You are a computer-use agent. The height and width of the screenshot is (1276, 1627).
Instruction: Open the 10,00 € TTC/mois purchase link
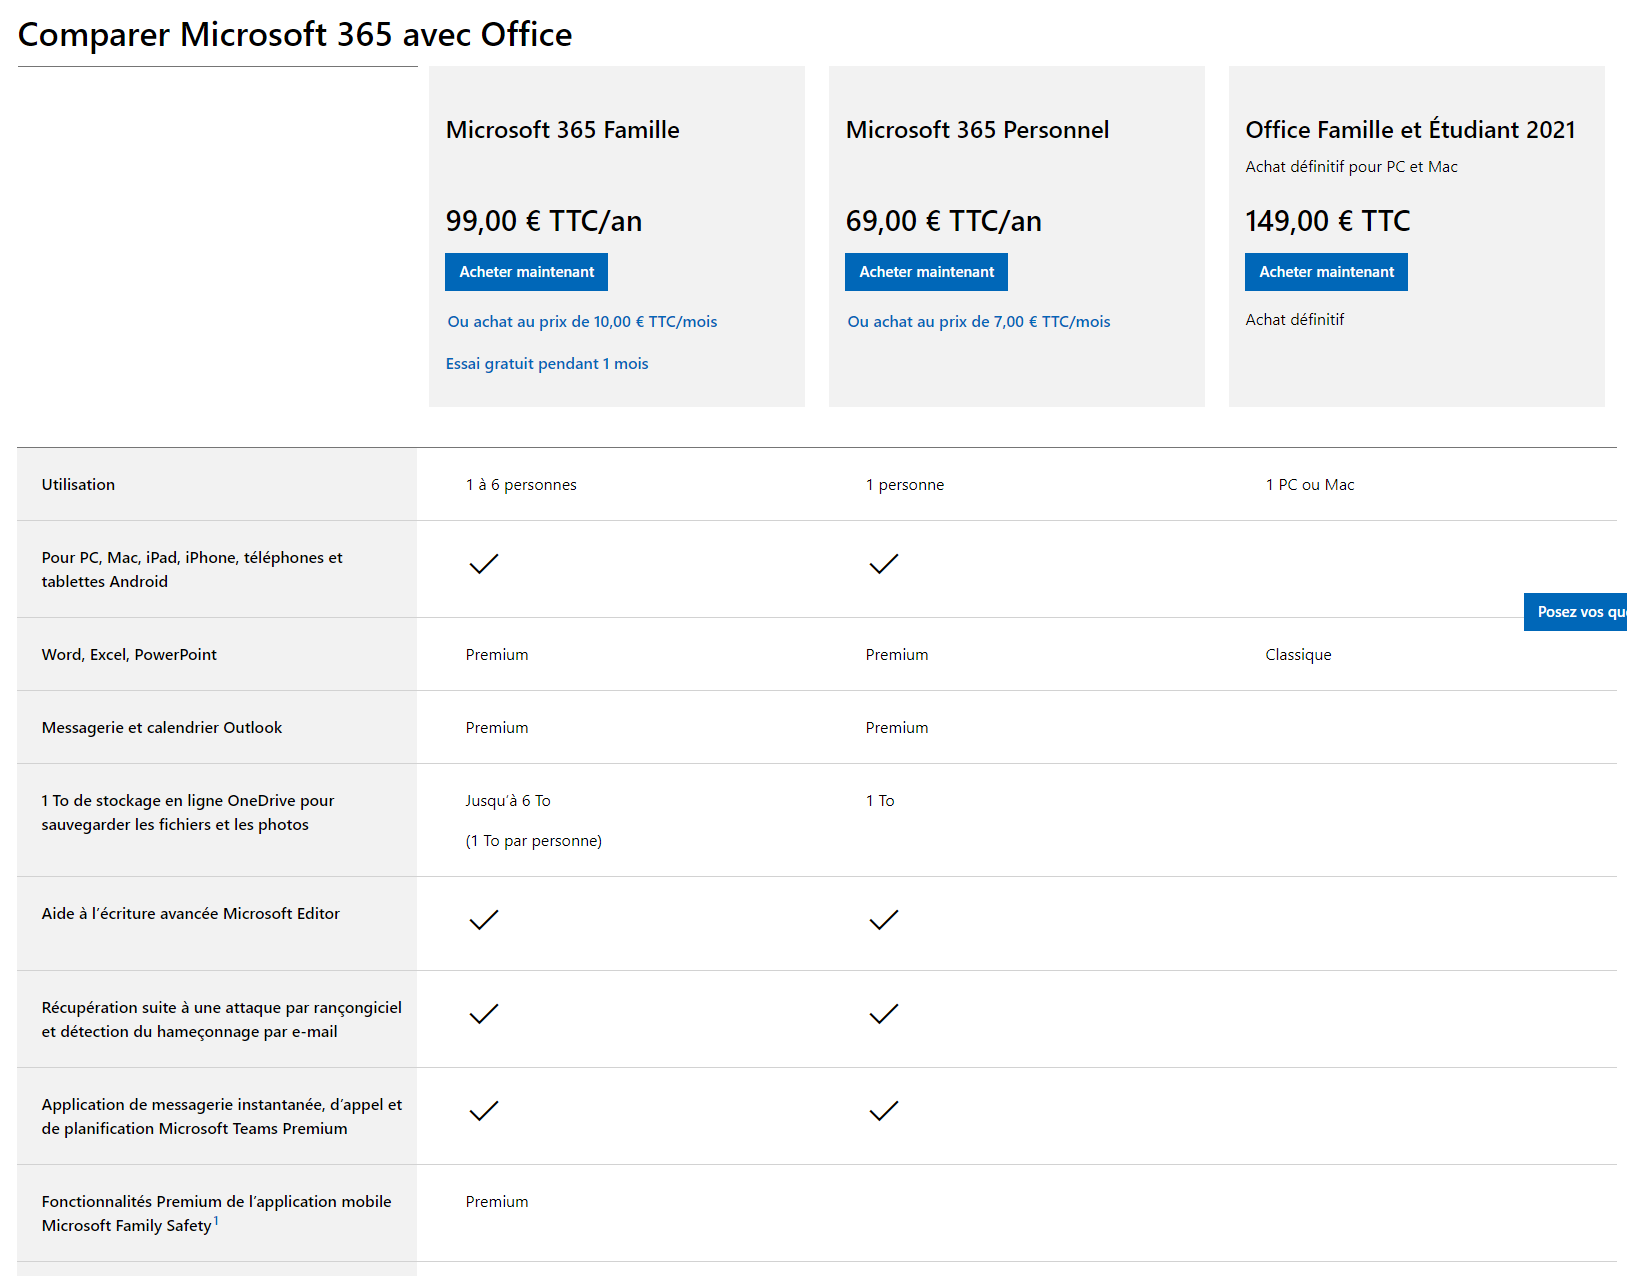582,322
